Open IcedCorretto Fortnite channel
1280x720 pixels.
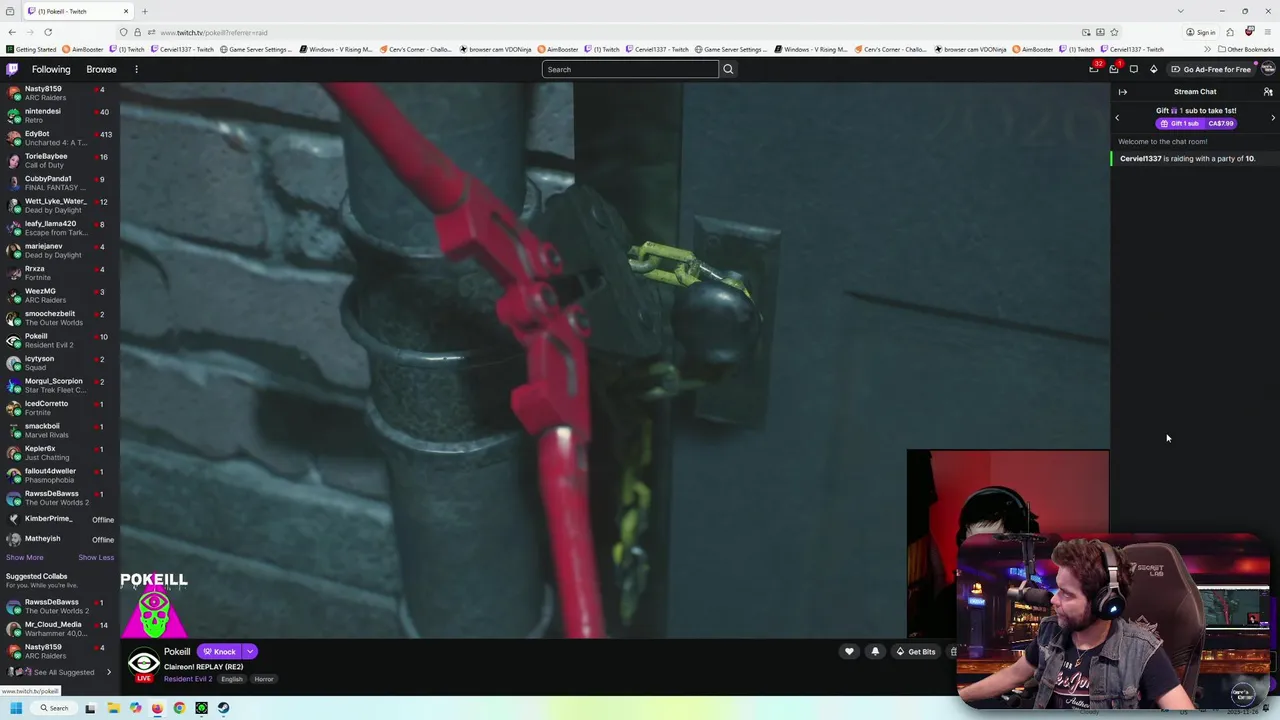coord(60,408)
